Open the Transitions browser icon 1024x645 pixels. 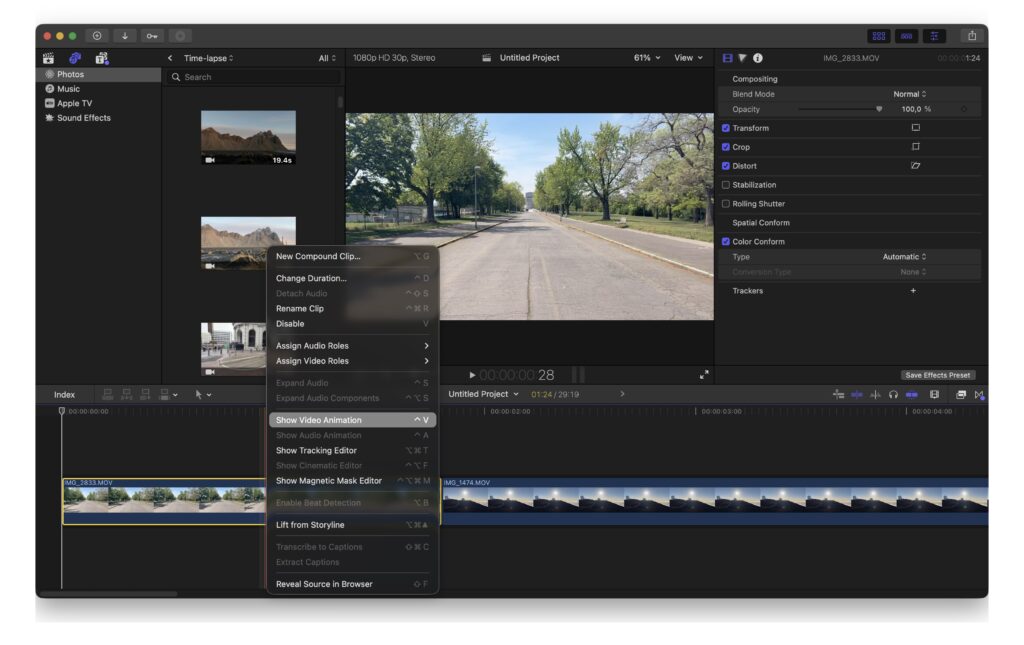979,394
